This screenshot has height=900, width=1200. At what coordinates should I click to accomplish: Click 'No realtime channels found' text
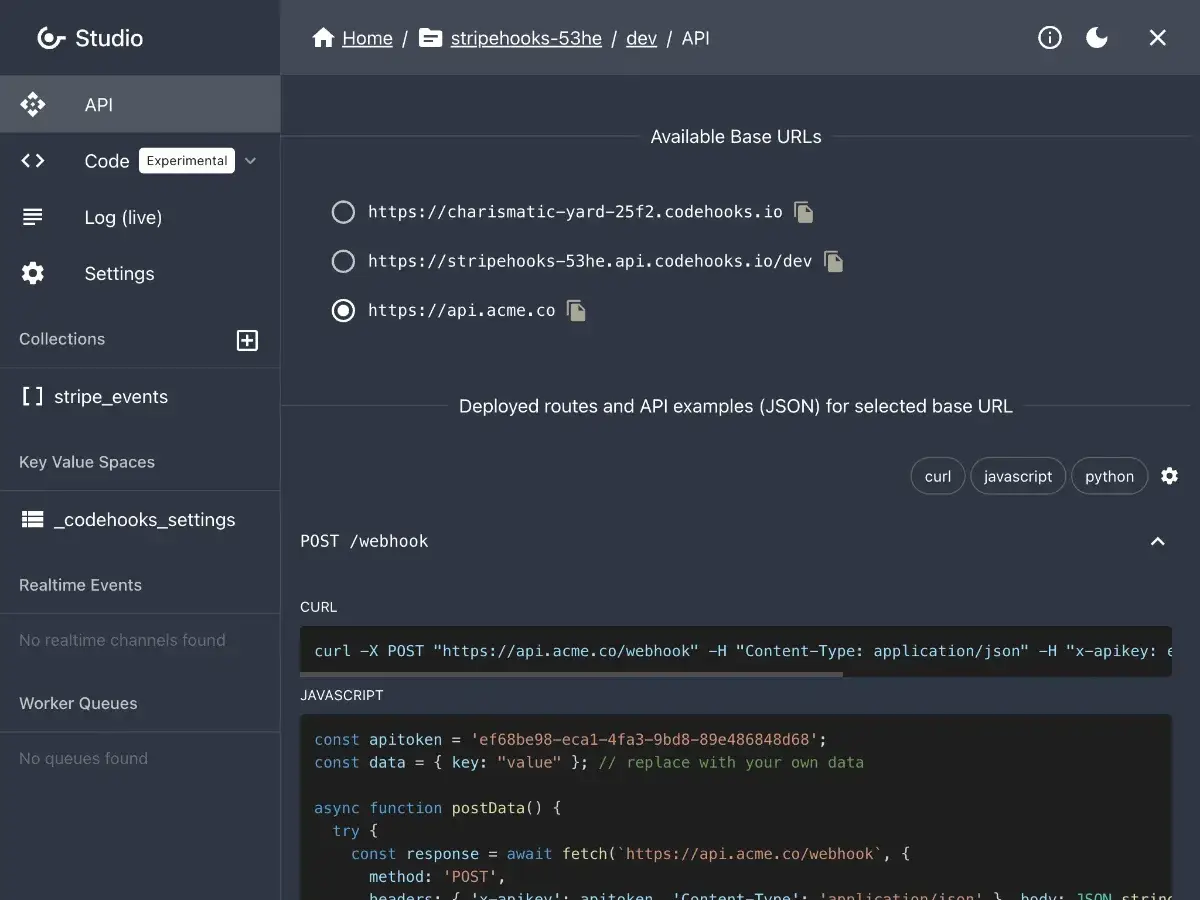[x=122, y=640]
